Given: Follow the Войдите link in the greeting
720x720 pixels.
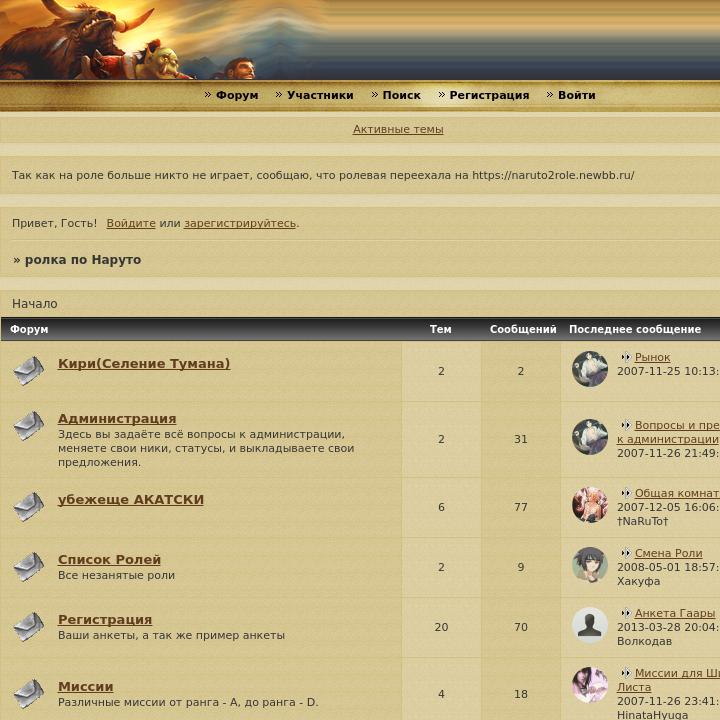Looking at the screenshot, I should click(x=131, y=223).
